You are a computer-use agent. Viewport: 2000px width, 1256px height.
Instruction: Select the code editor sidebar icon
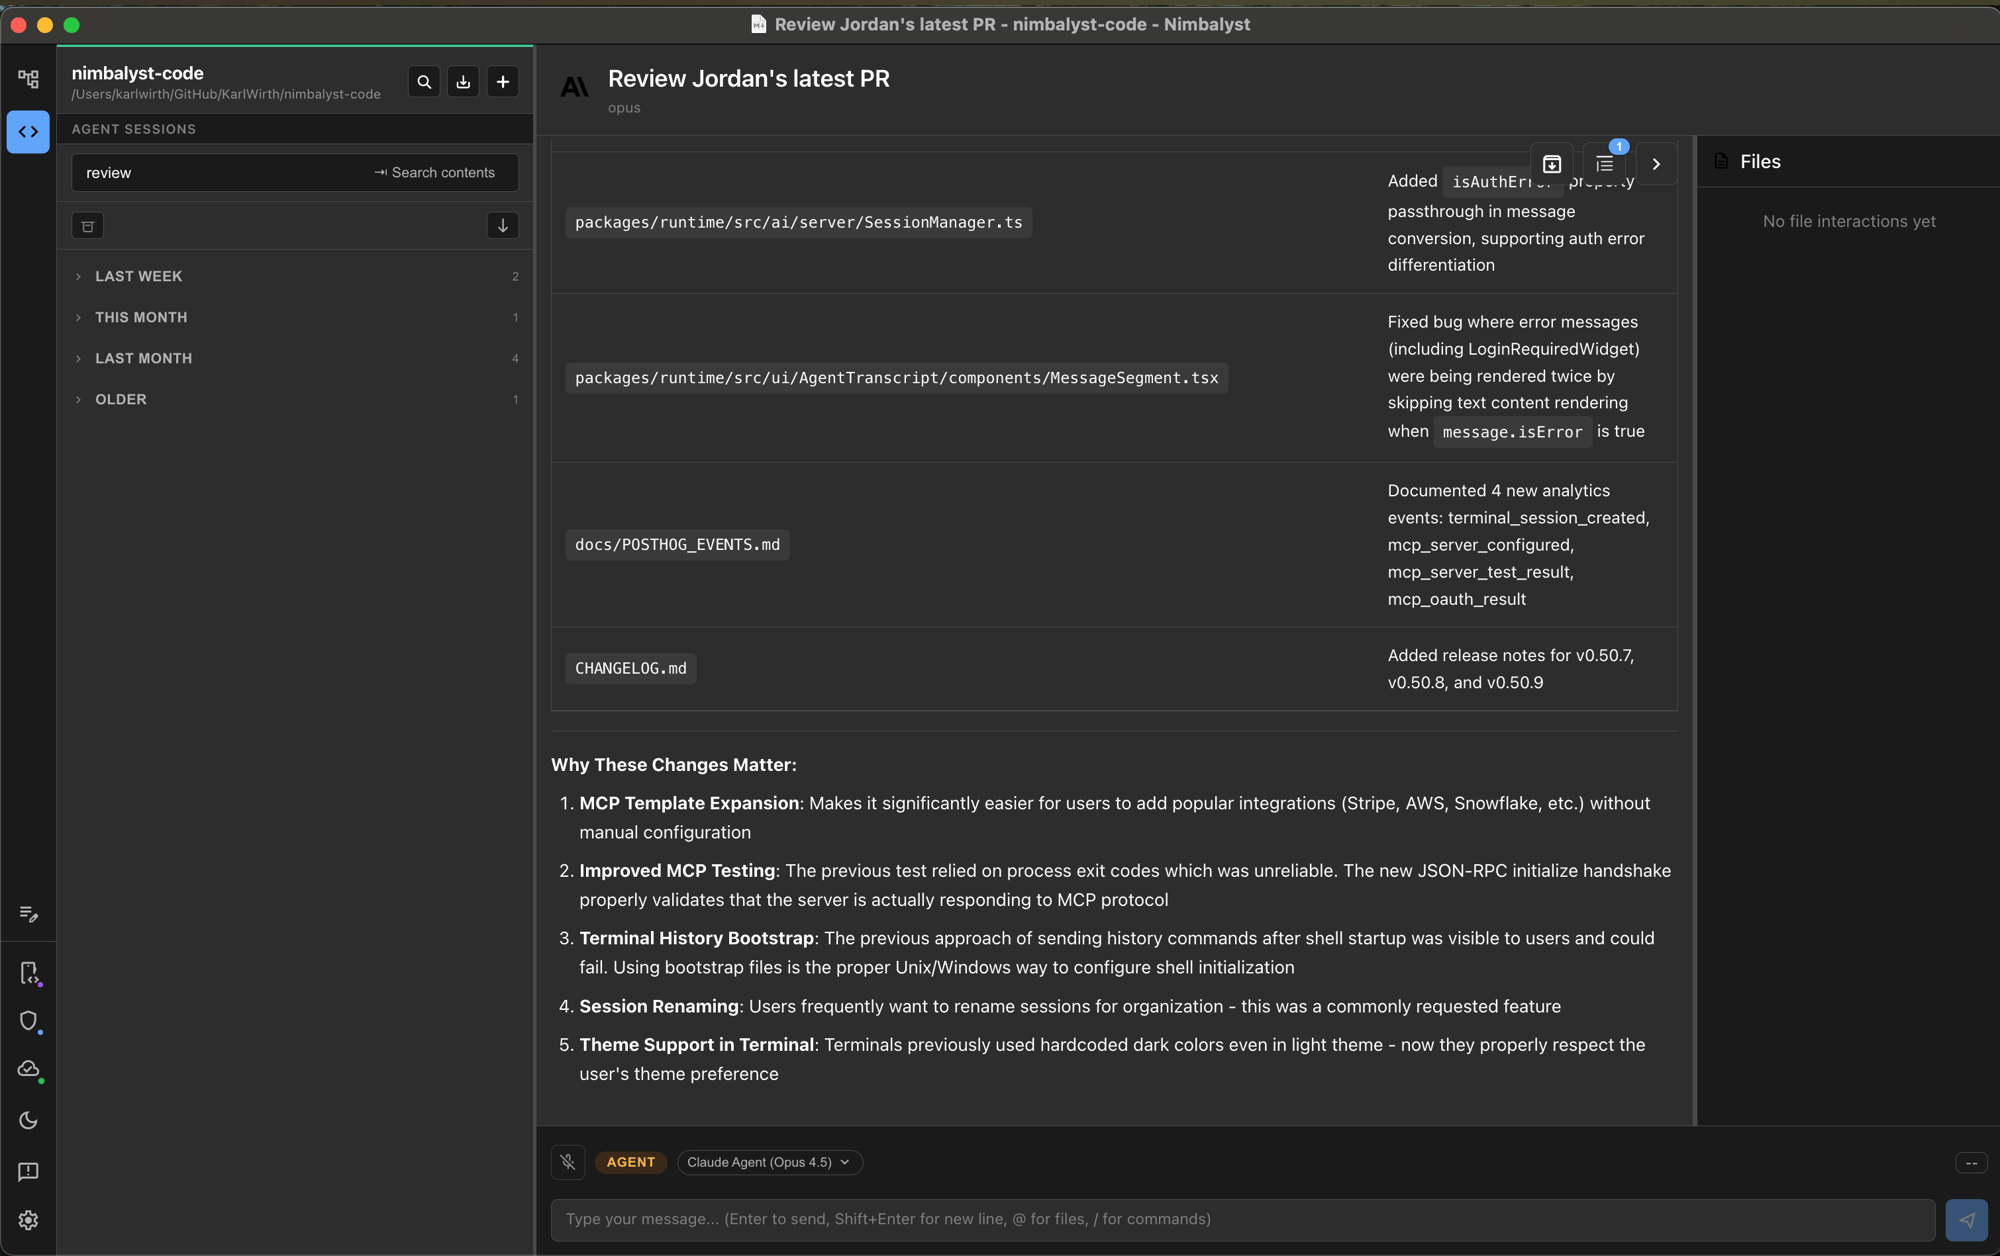pos(28,131)
